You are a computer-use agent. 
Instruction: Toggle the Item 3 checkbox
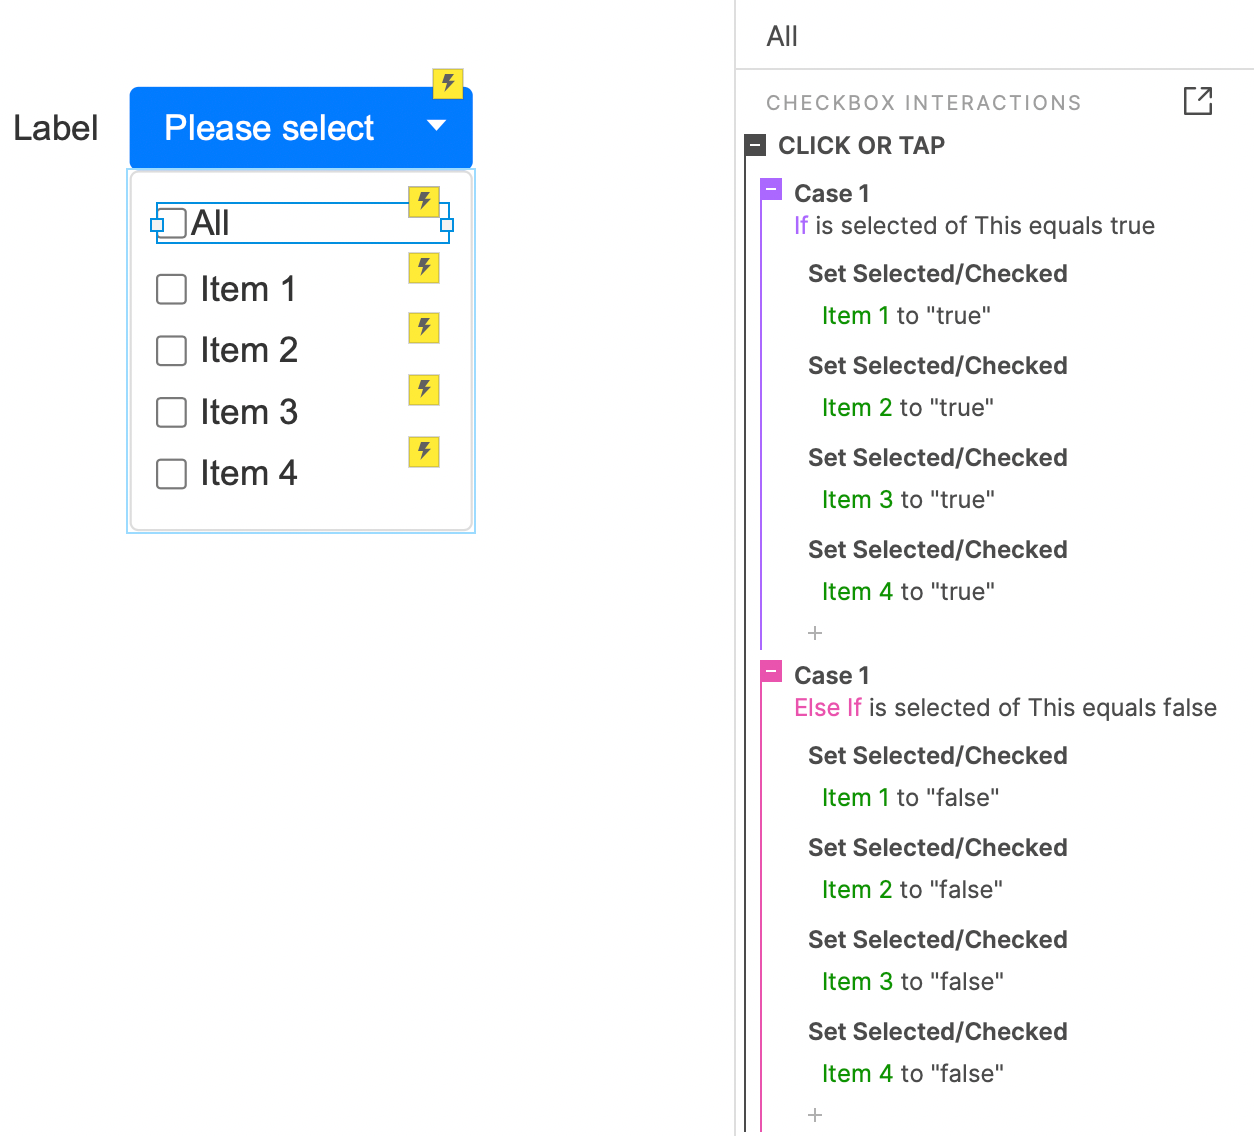(x=172, y=413)
